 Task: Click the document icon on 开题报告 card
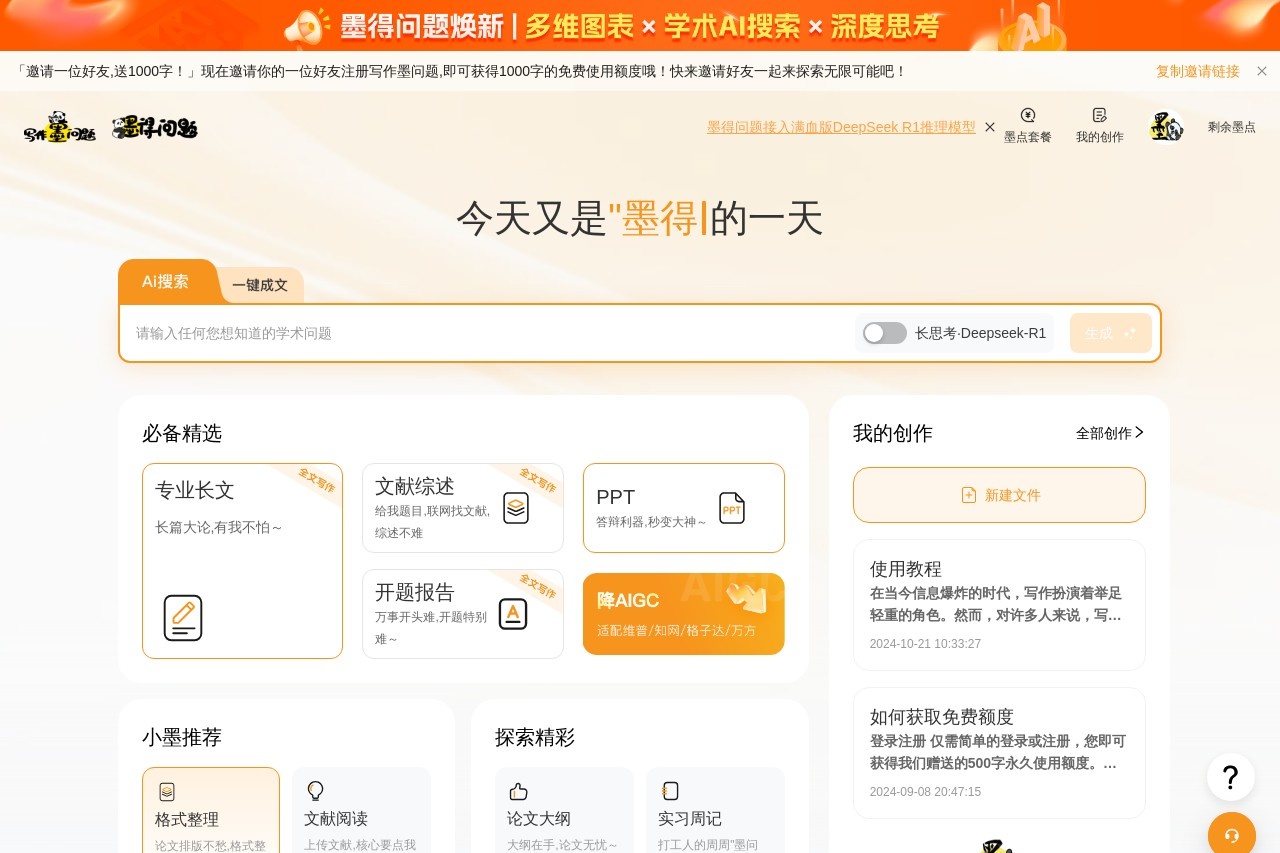tap(513, 614)
